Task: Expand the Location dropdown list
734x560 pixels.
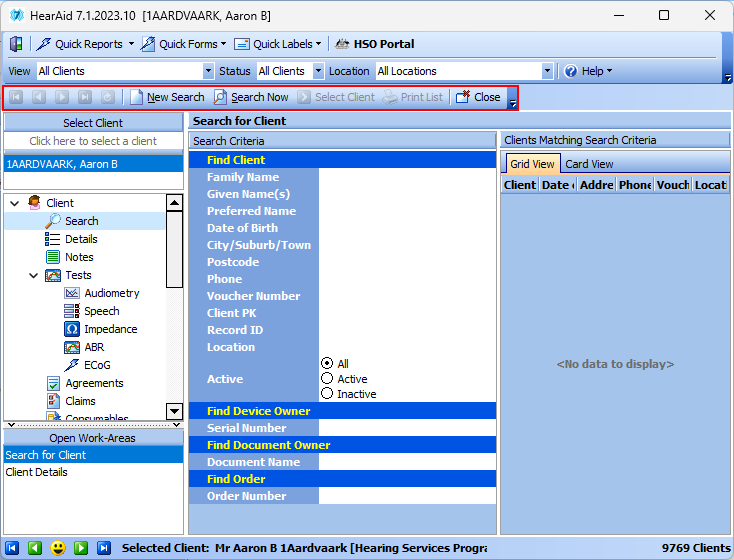Action: tap(547, 72)
